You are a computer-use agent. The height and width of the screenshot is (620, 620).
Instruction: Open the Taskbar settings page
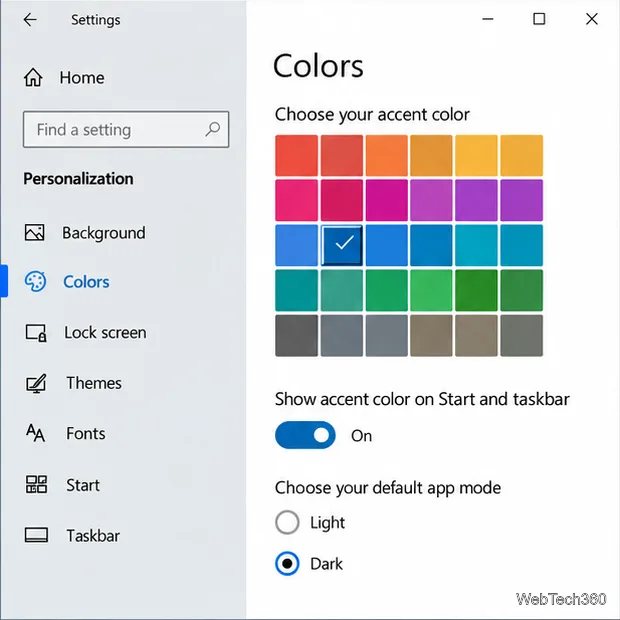click(x=93, y=536)
